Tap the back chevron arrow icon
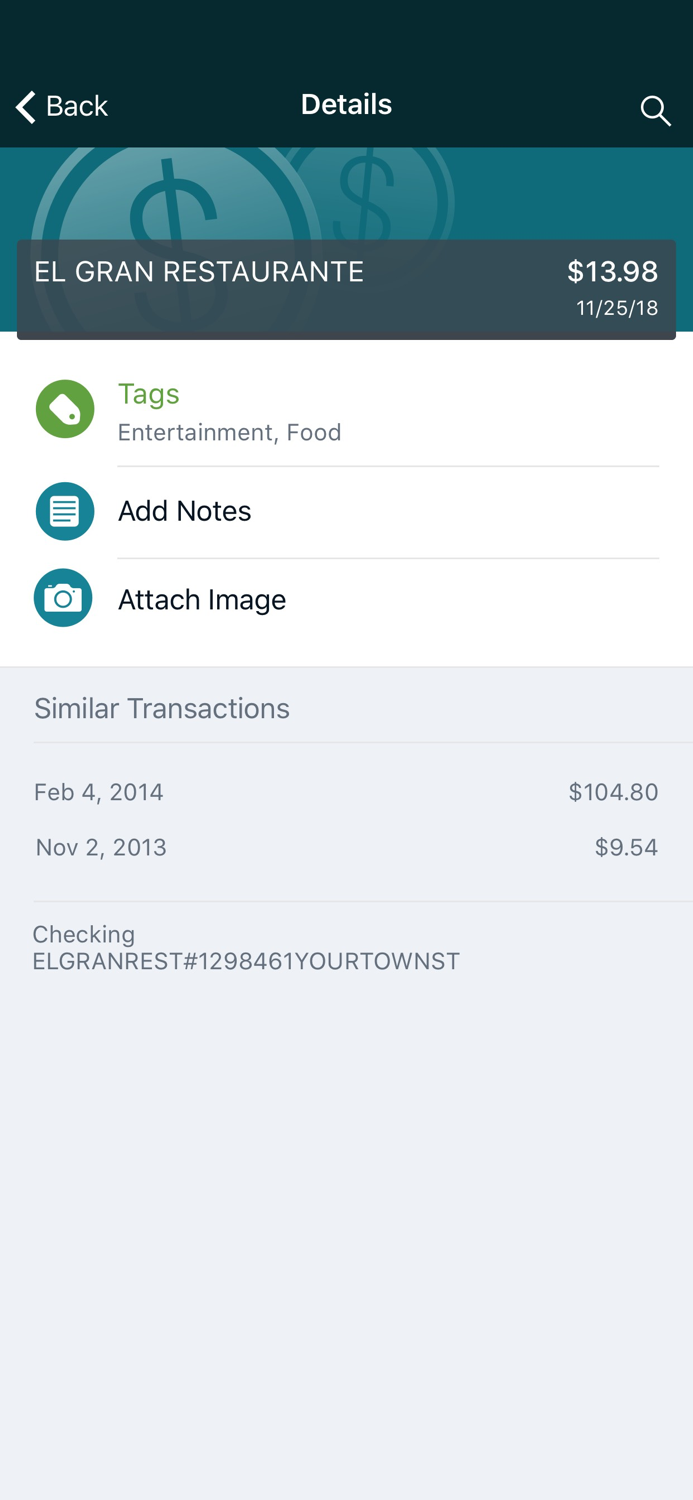Image resolution: width=693 pixels, height=1500 pixels. pyautogui.click(x=26, y=107)
